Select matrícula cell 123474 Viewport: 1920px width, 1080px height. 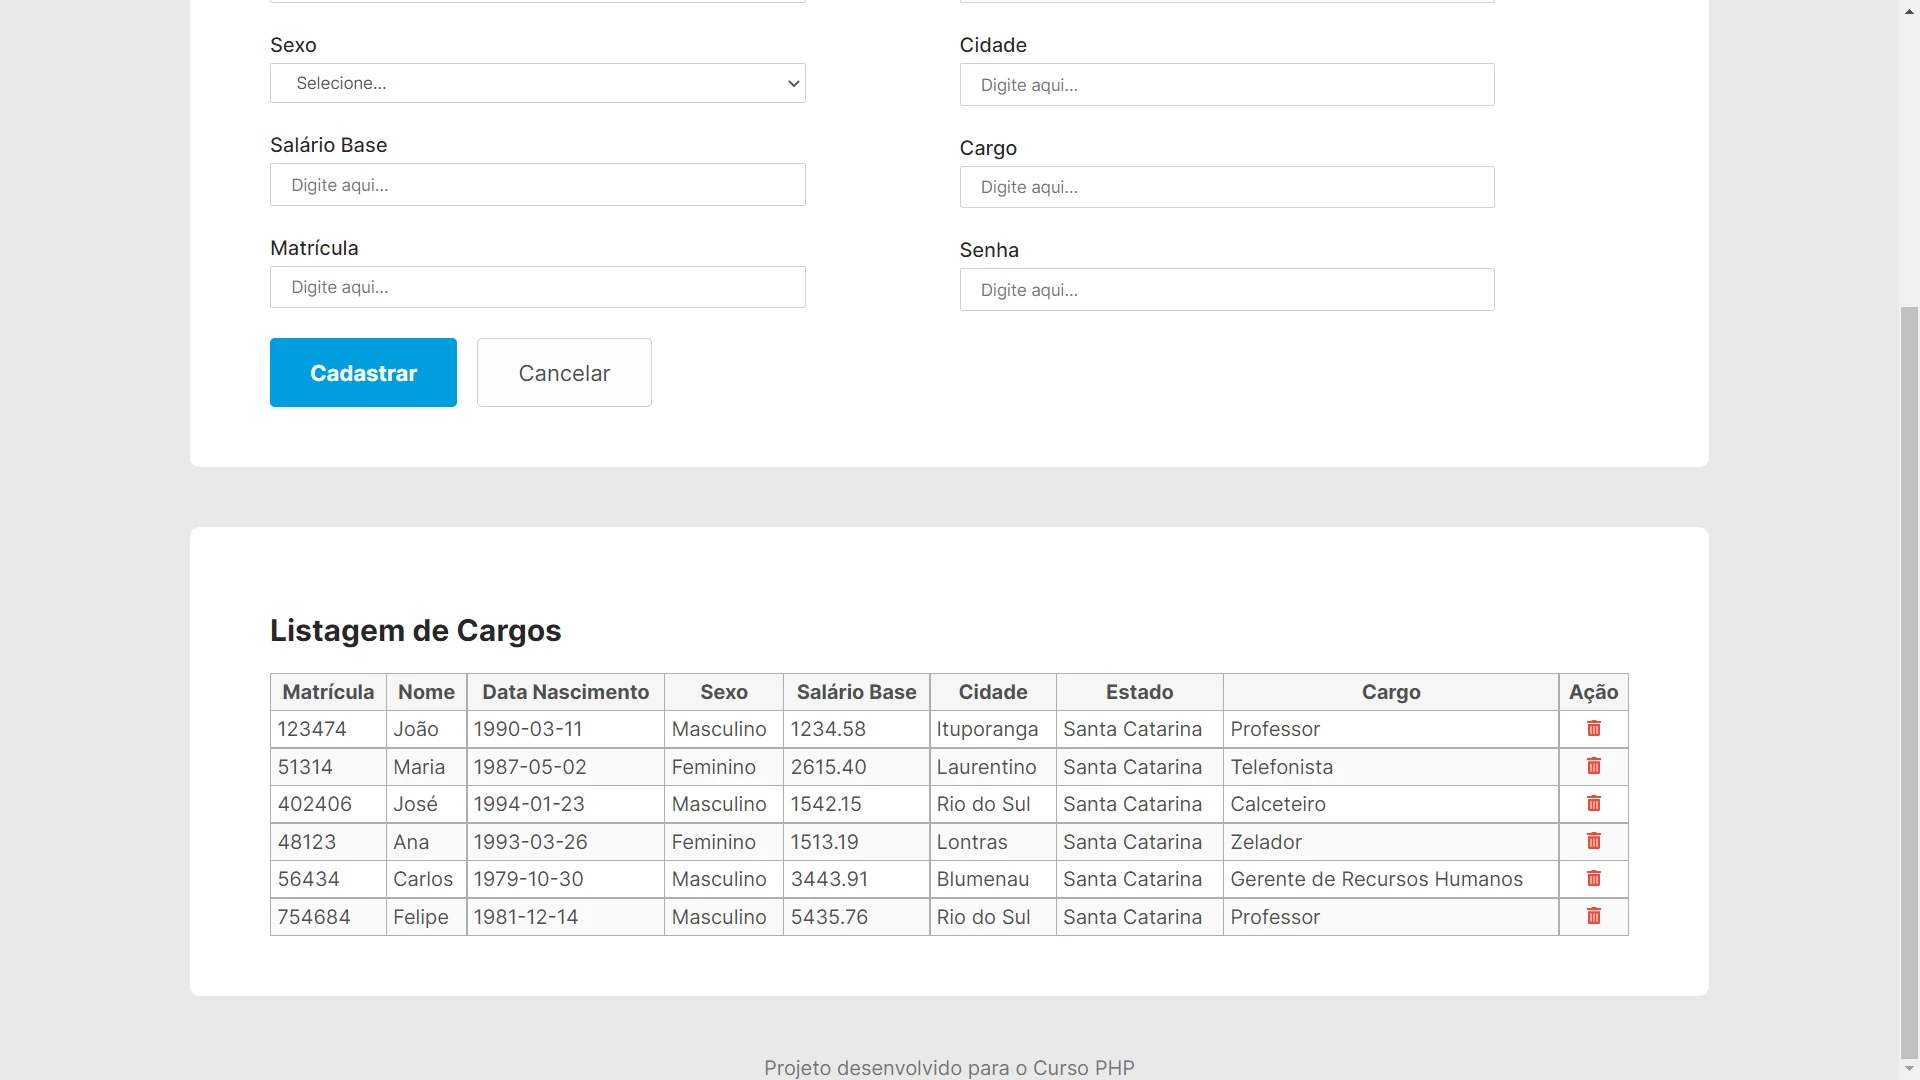point(328,729)
